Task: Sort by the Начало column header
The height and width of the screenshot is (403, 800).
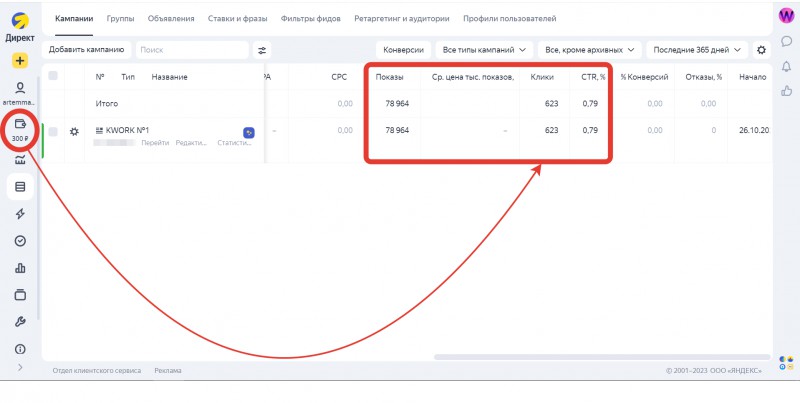Action: 753,77
